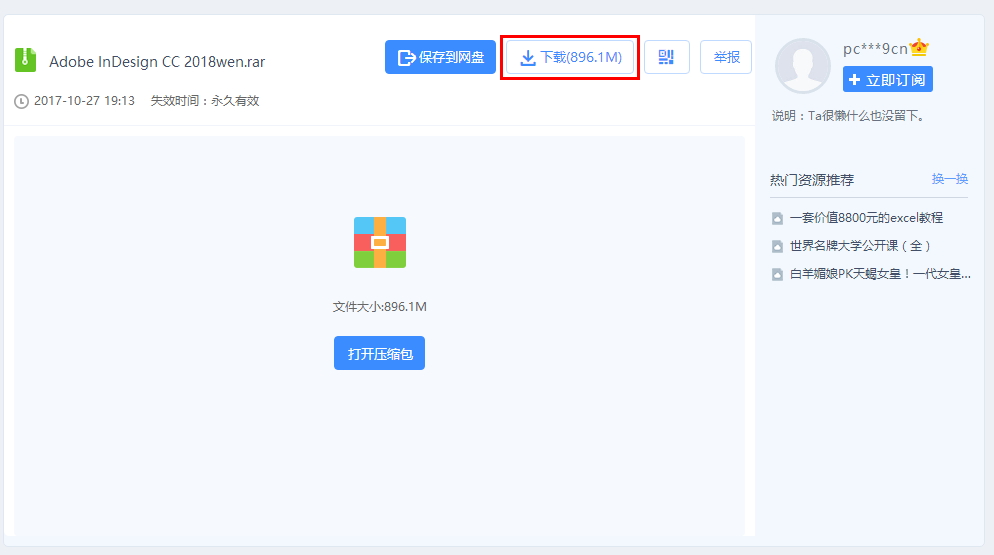Refresh recommendations with 换一换 link

pyautogui.click(x=950, y=179)
